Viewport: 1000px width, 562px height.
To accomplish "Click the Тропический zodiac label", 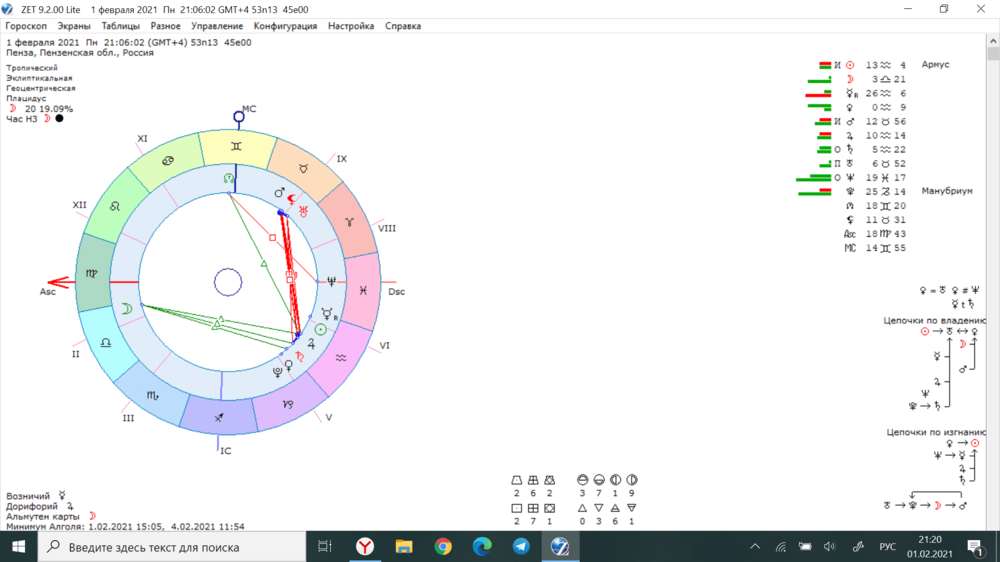I will click(32, 68).
